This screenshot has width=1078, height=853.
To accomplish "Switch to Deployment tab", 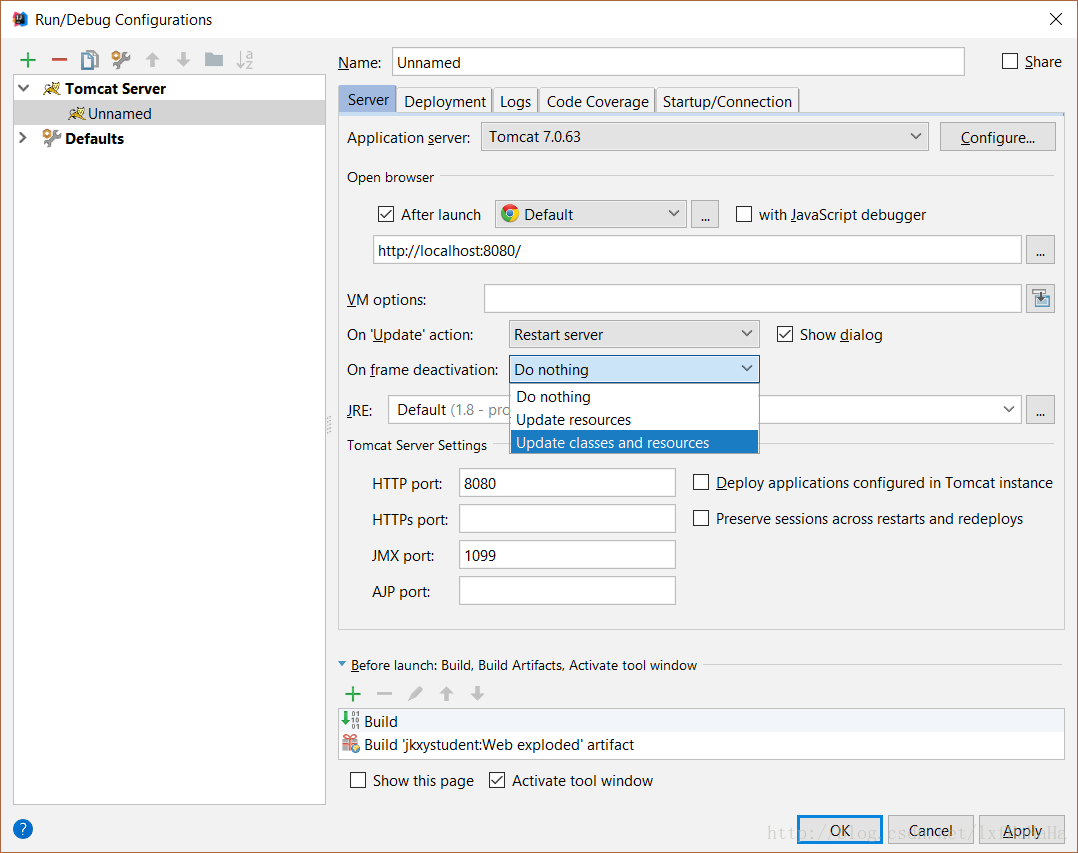I will coord(445,102).
